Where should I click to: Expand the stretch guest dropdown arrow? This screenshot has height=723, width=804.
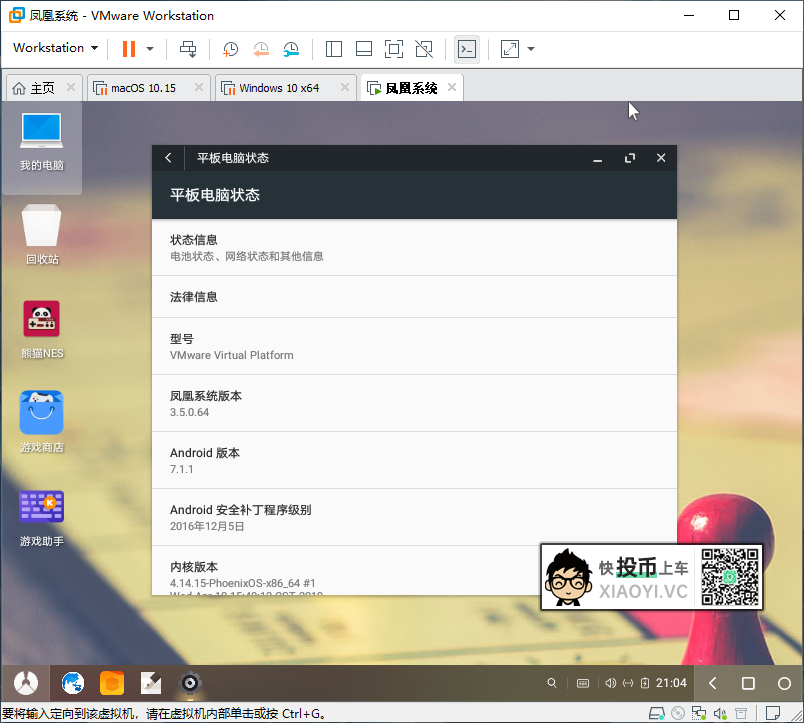tap(531, 49)
